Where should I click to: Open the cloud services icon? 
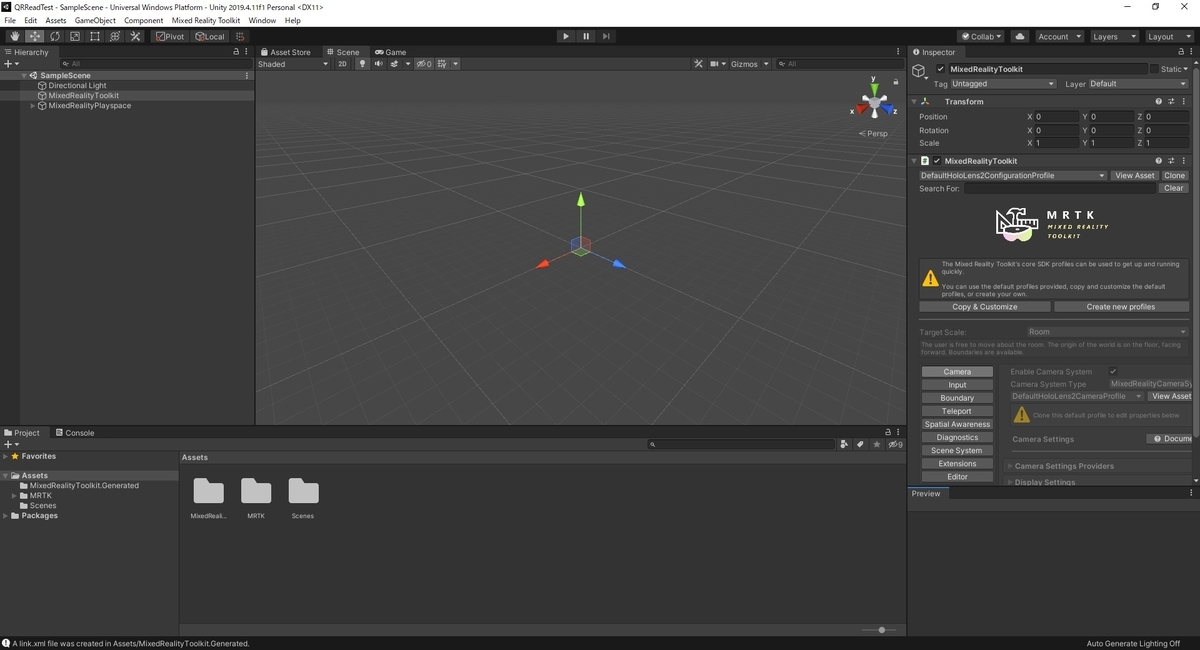click(x=1020, y=37)
